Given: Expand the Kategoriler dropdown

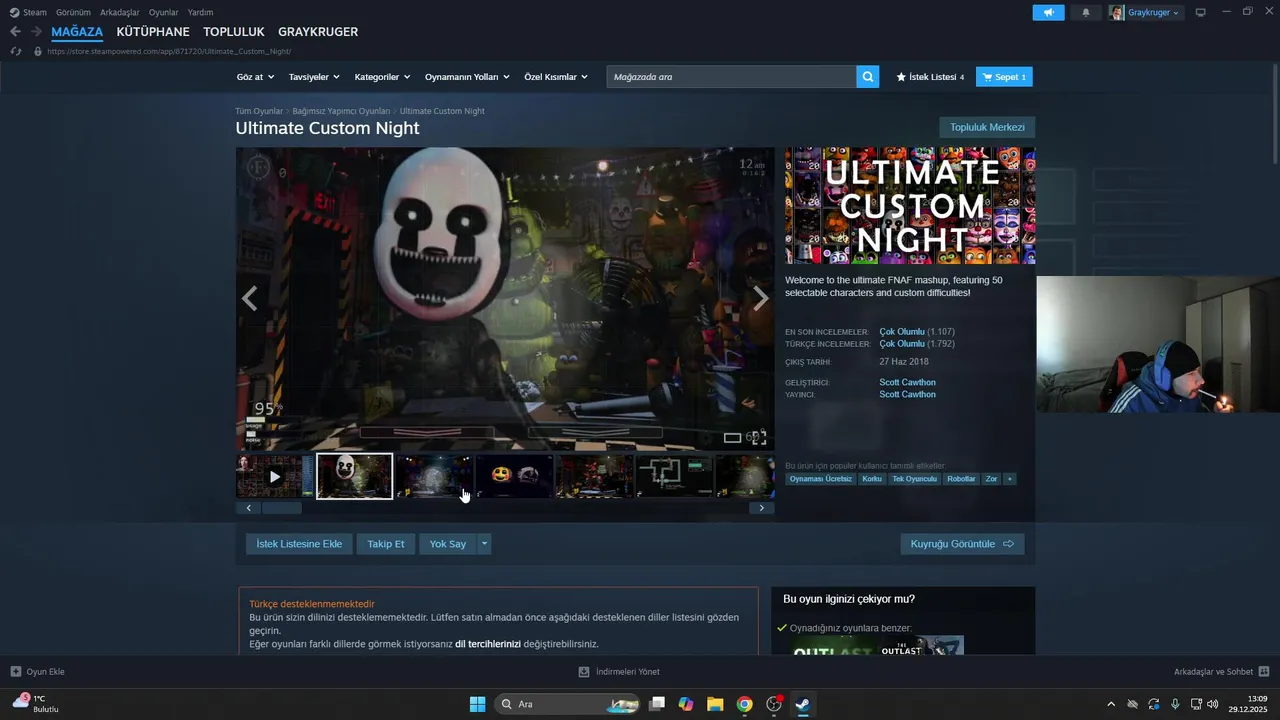Looking at the screenshot, I should 382,77.
